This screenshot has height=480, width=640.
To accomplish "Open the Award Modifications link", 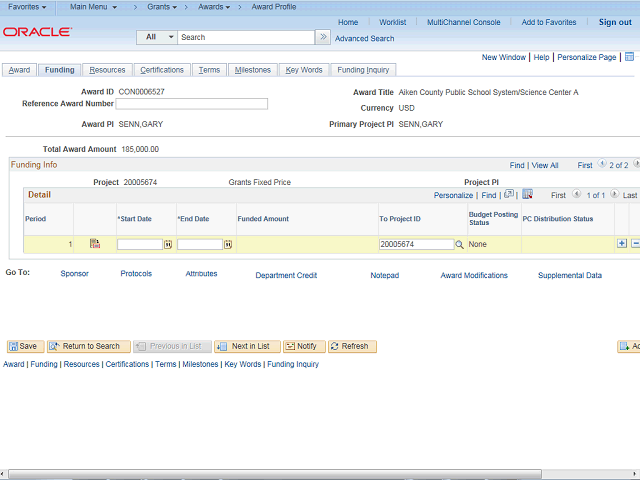I will [x=474, y=275].
